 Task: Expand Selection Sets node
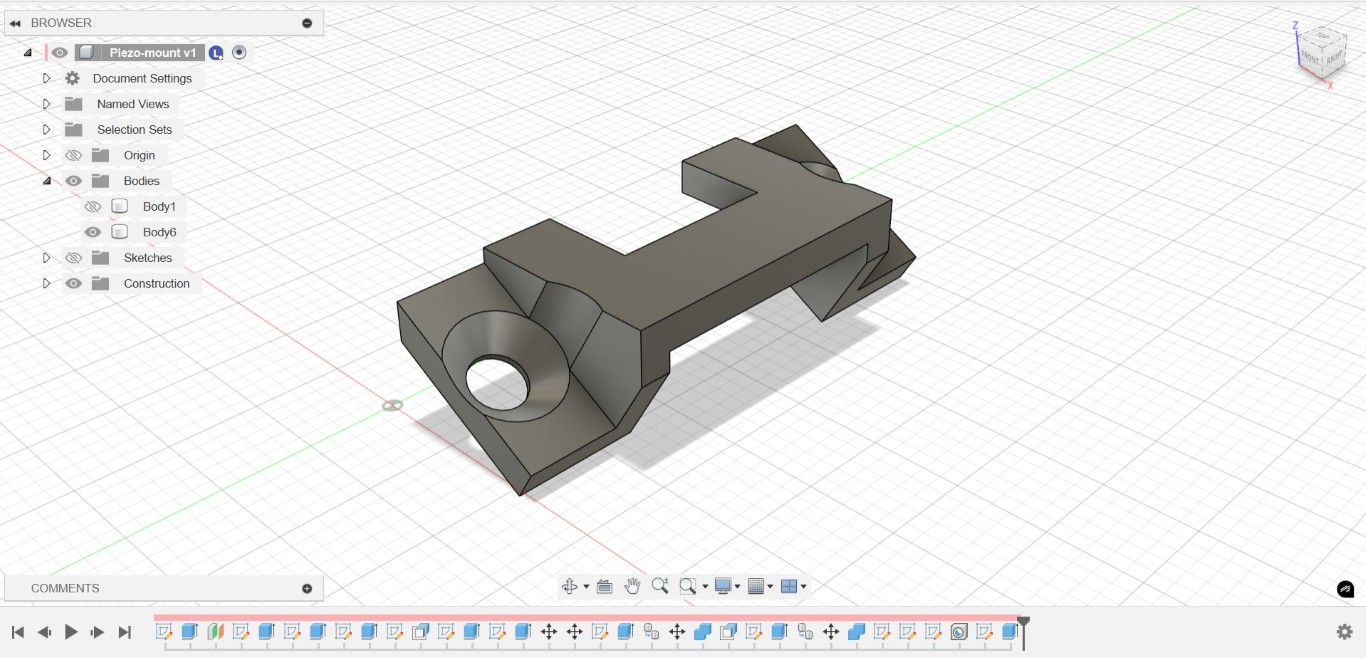(x=46, y=130)
